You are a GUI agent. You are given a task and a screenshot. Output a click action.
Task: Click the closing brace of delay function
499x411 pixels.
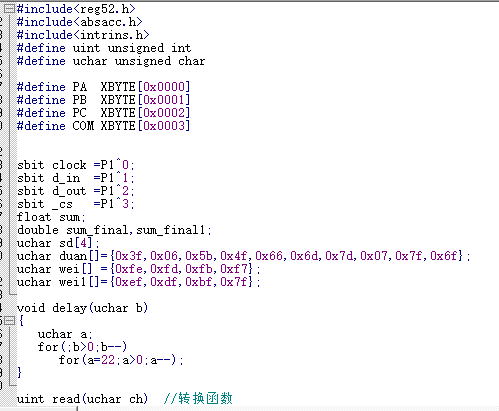coord(19,372)
